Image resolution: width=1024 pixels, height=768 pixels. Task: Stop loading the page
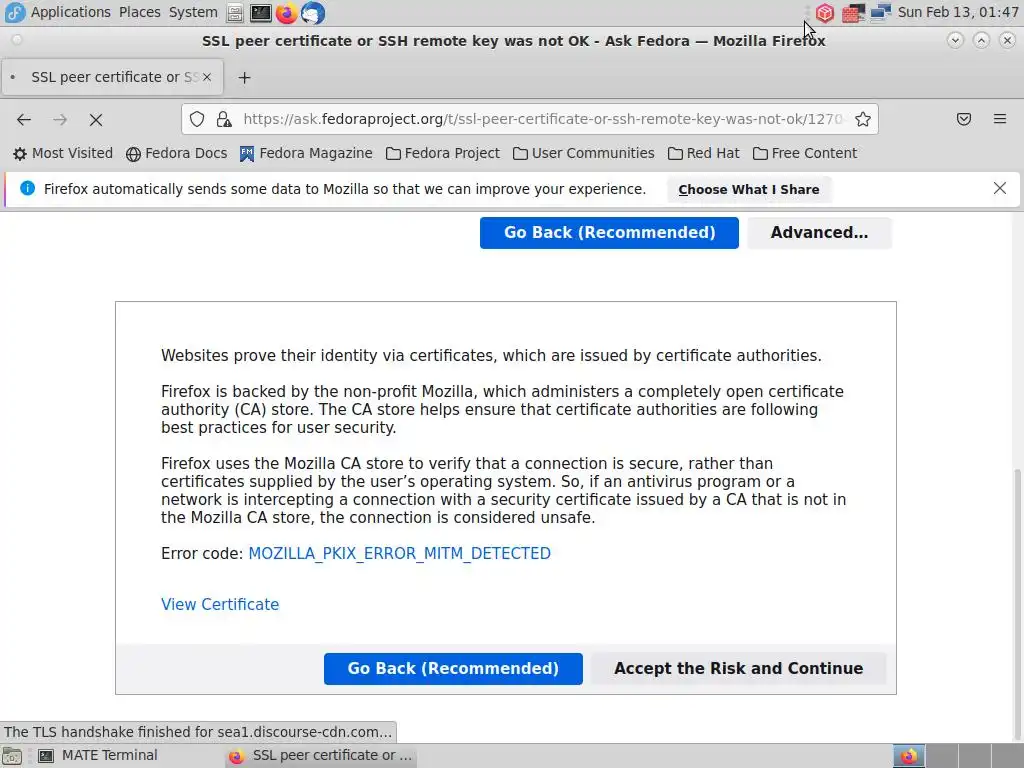click(x=96, y=120)
